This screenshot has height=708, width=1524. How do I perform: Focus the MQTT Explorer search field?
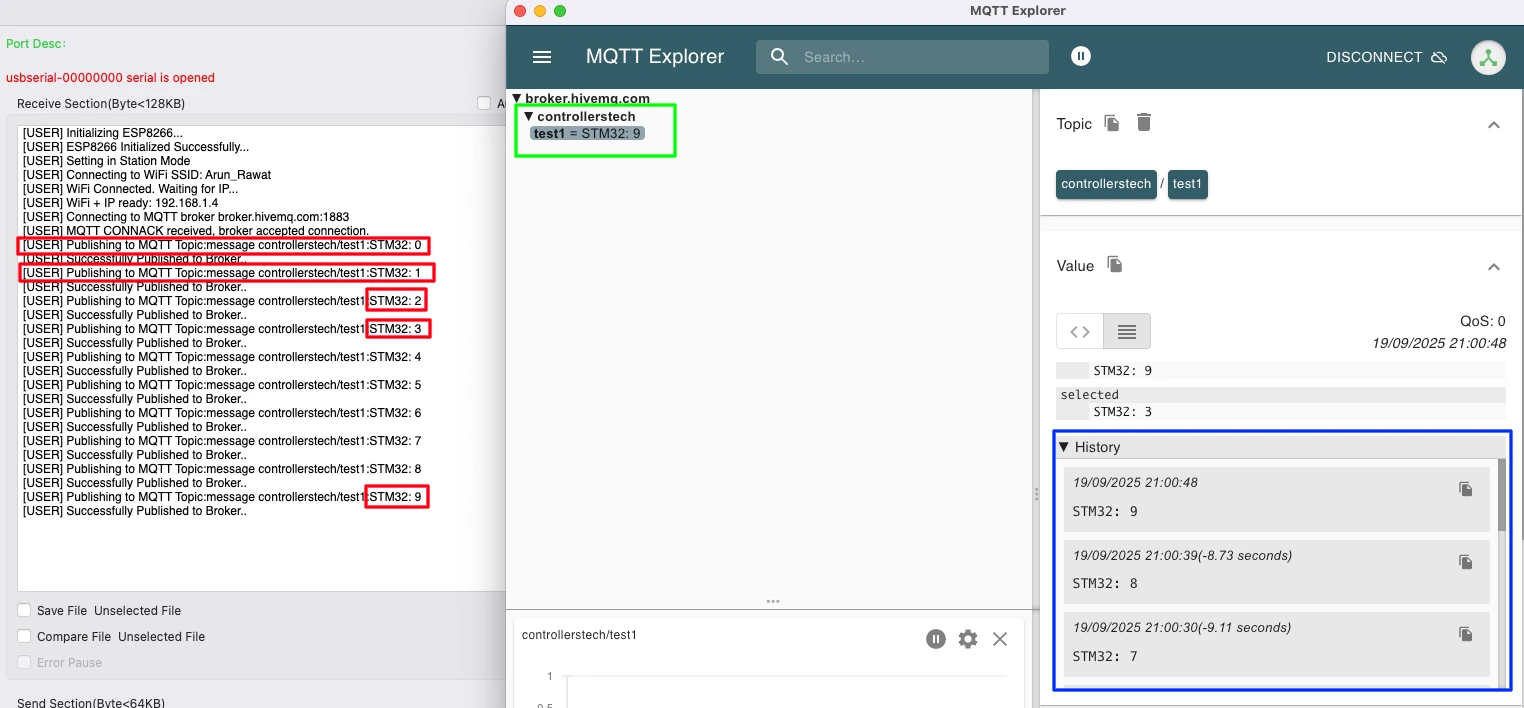click(902, 57)
